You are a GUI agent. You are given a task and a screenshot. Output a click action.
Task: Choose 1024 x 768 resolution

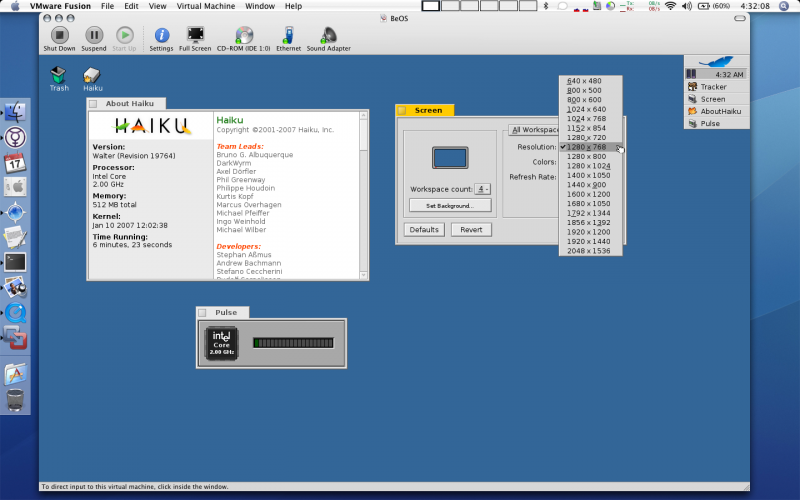coord(590,118)
